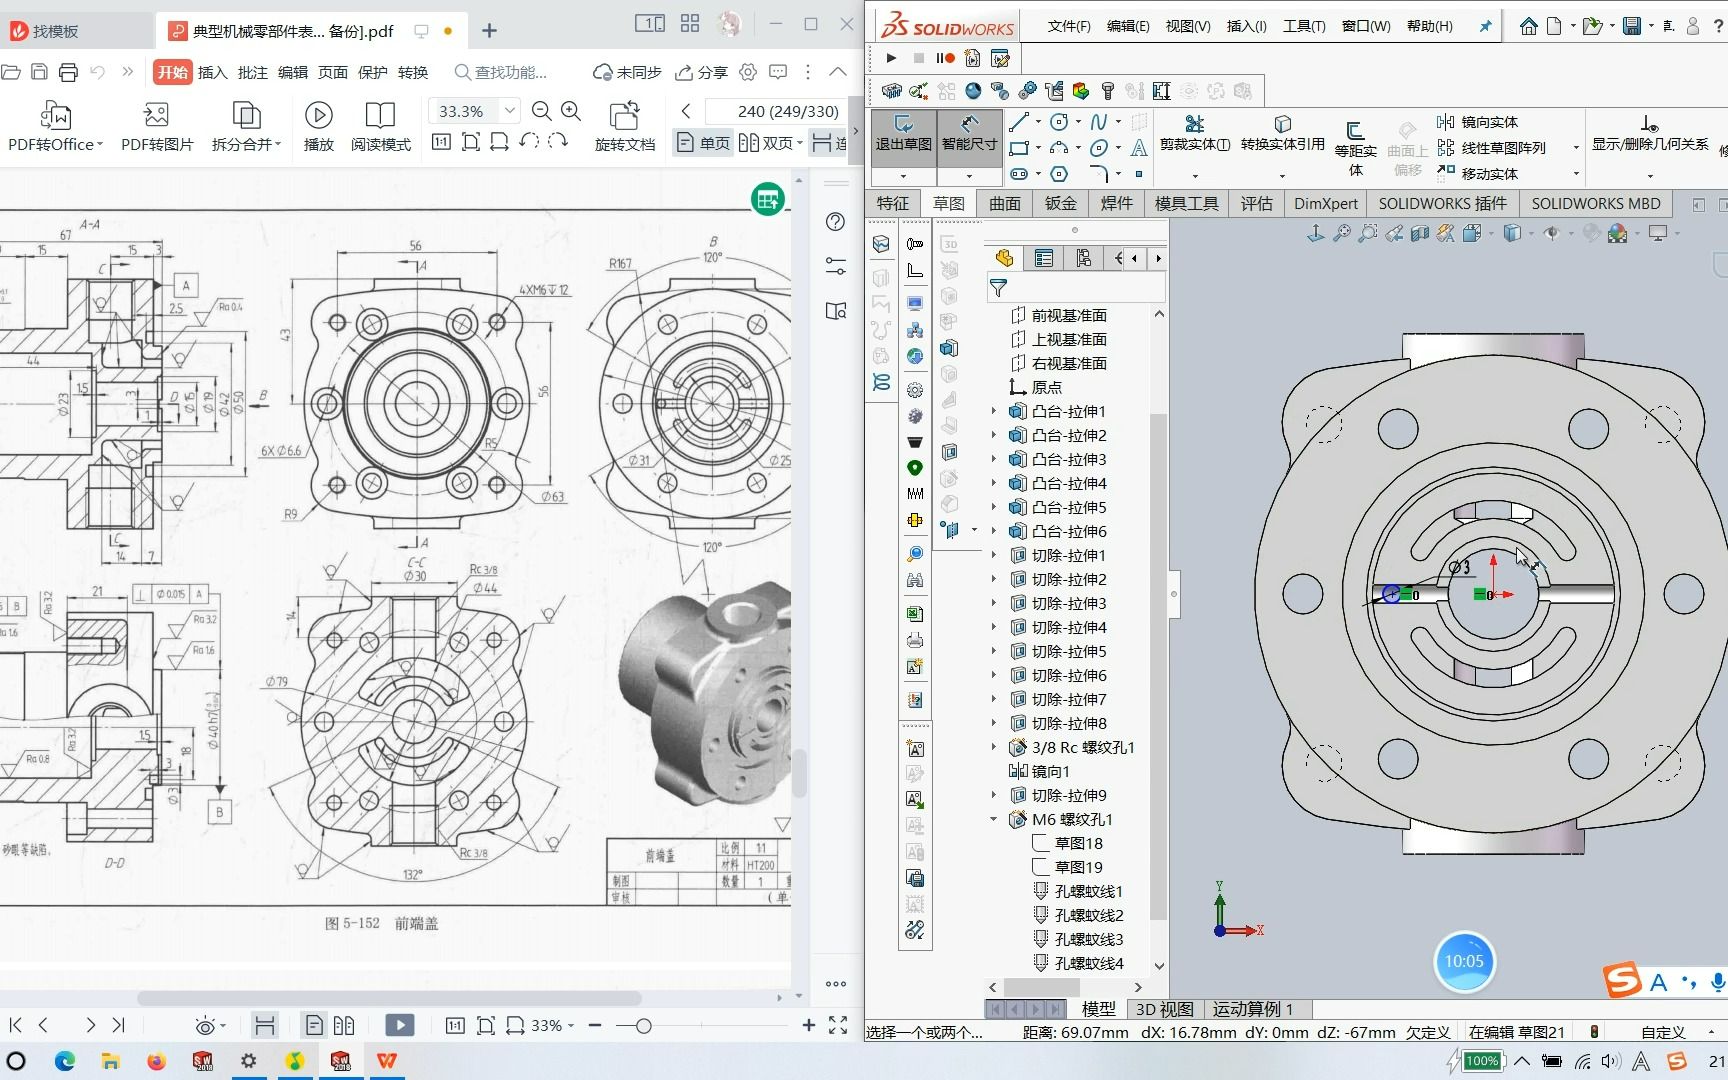The image size is (1728, 1080).
Task: Open the 33.3% zoom level dropdown
Action: tap(510, 111)
